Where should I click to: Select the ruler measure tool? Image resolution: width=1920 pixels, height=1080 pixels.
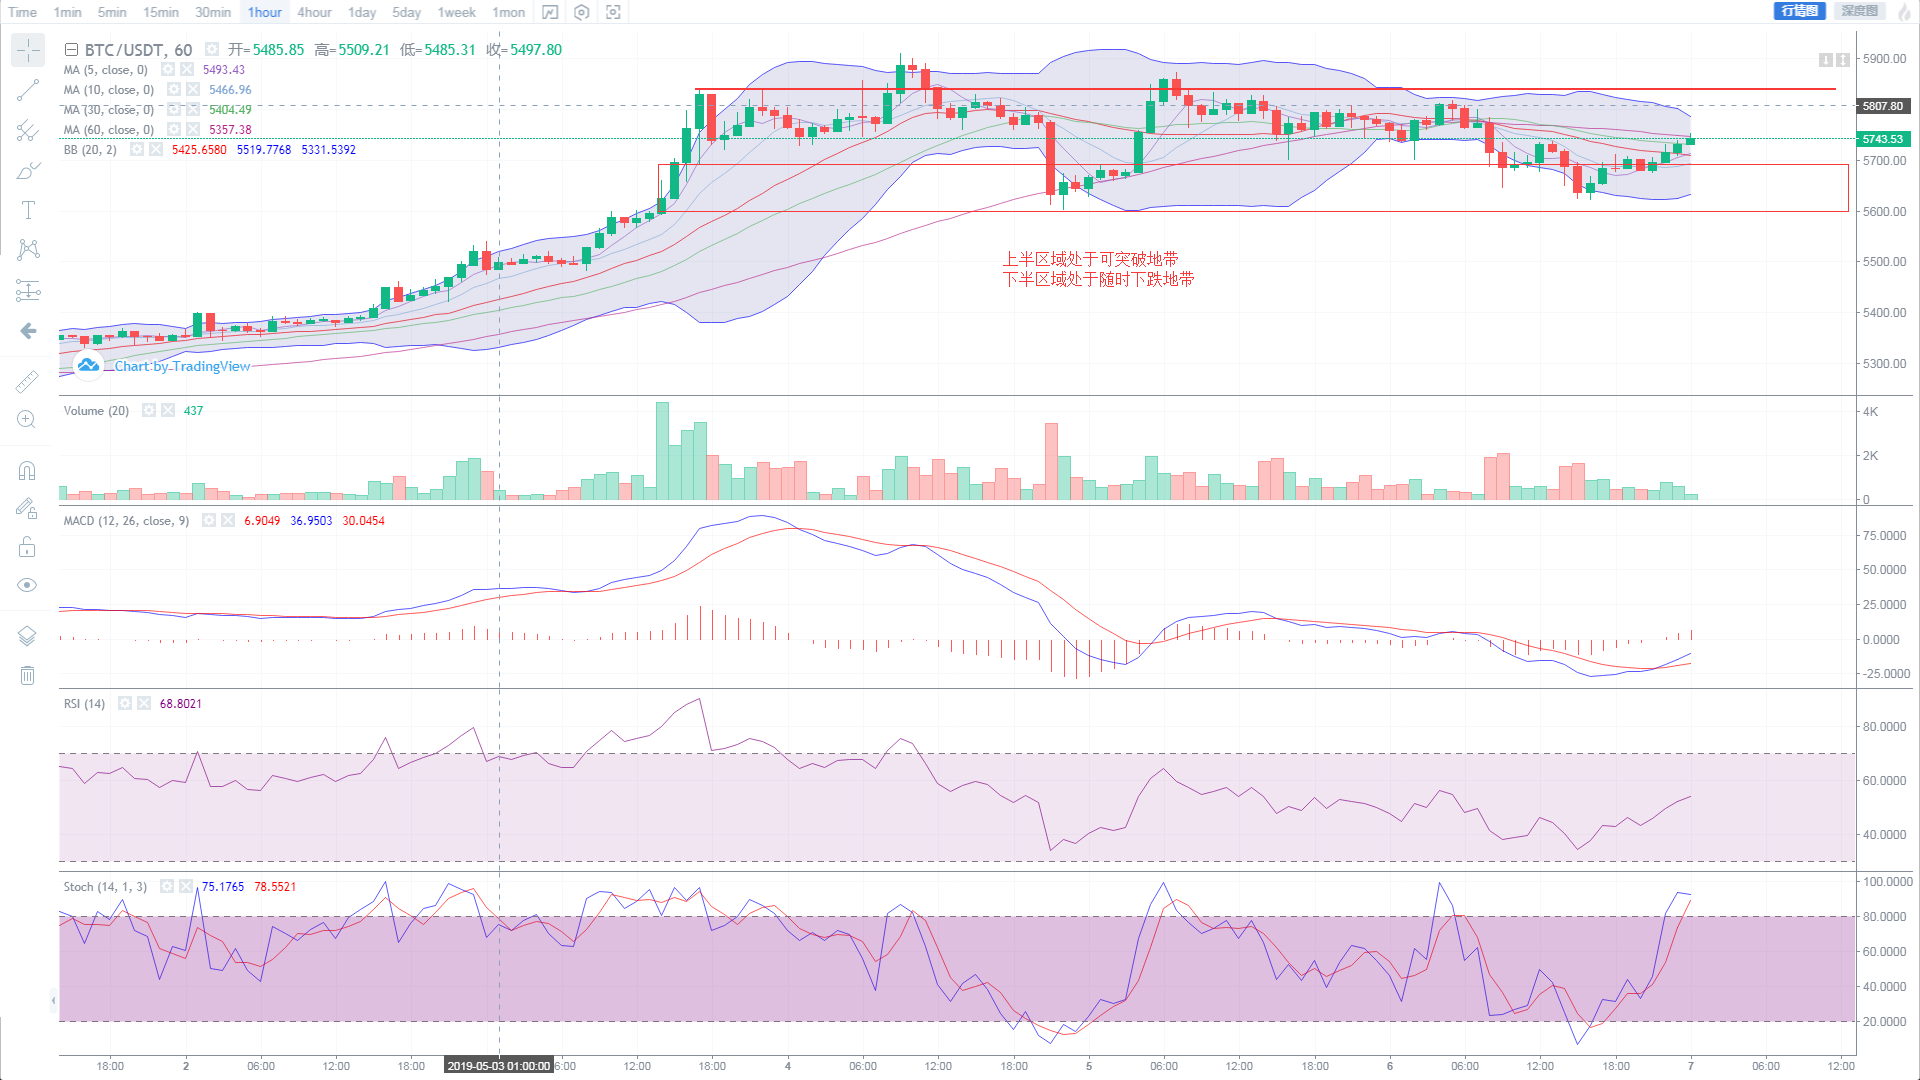tap(27, 381)
